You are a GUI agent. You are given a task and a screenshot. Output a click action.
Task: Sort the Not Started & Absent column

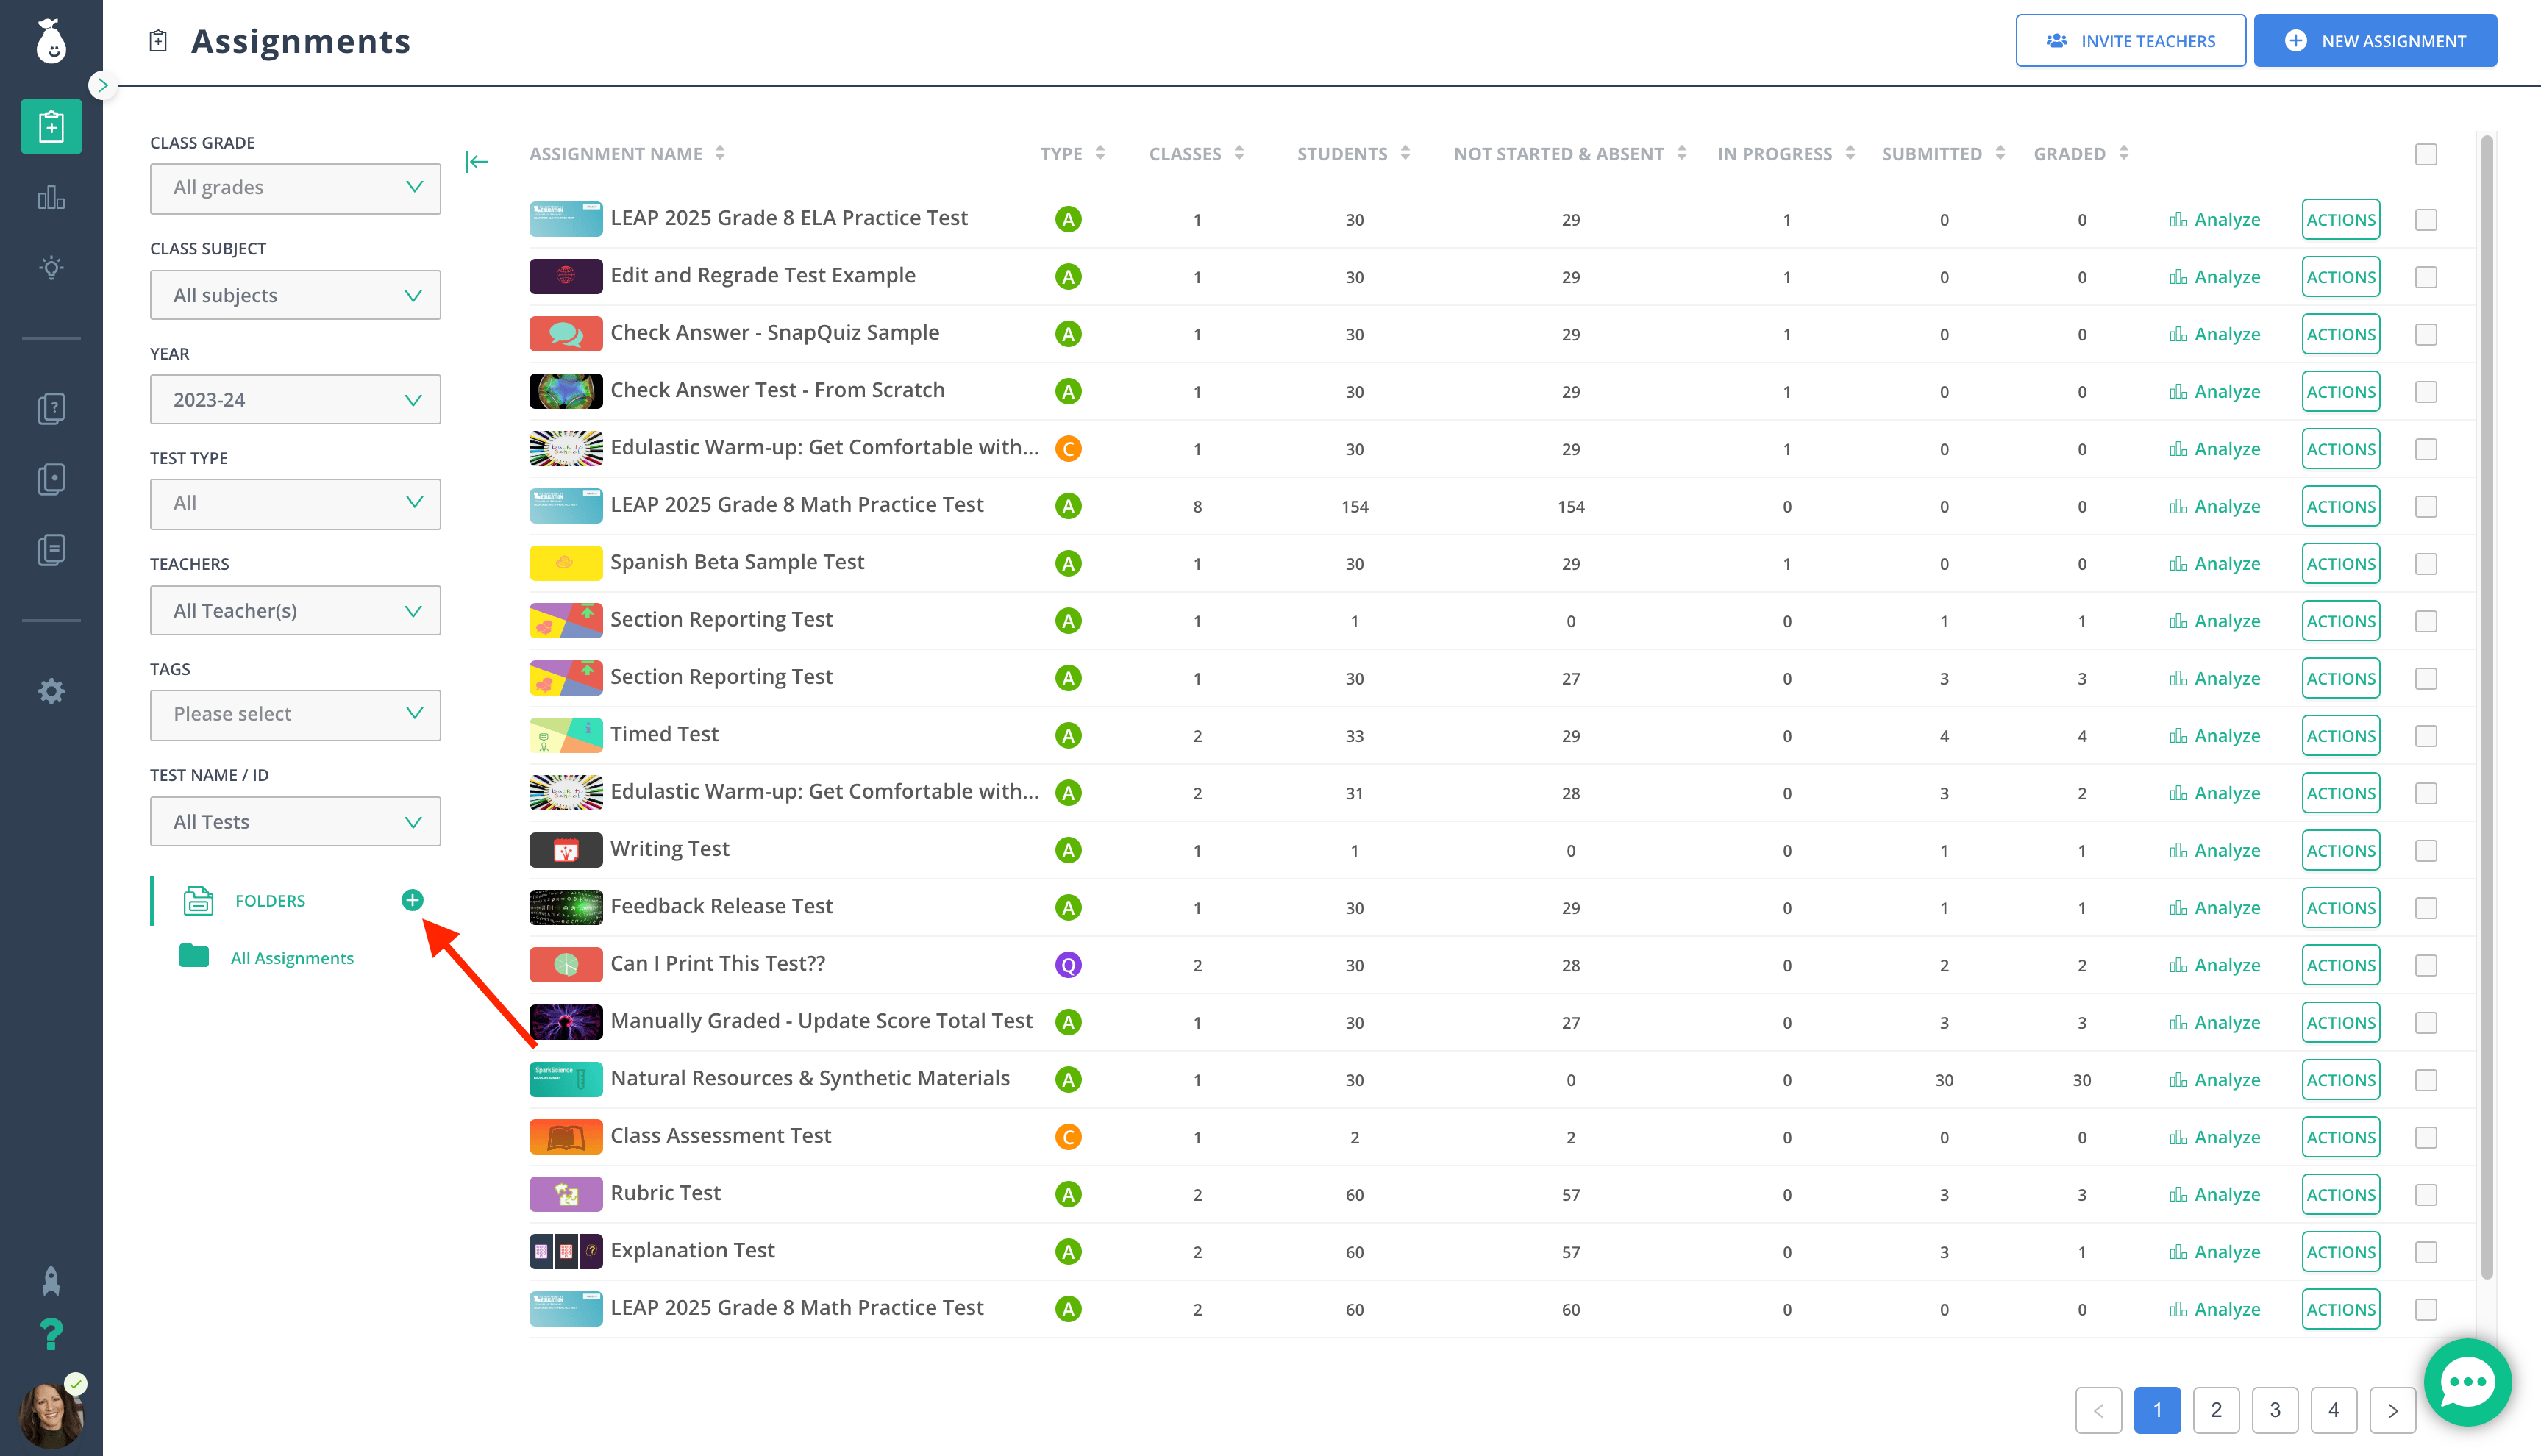point(1681,153)
